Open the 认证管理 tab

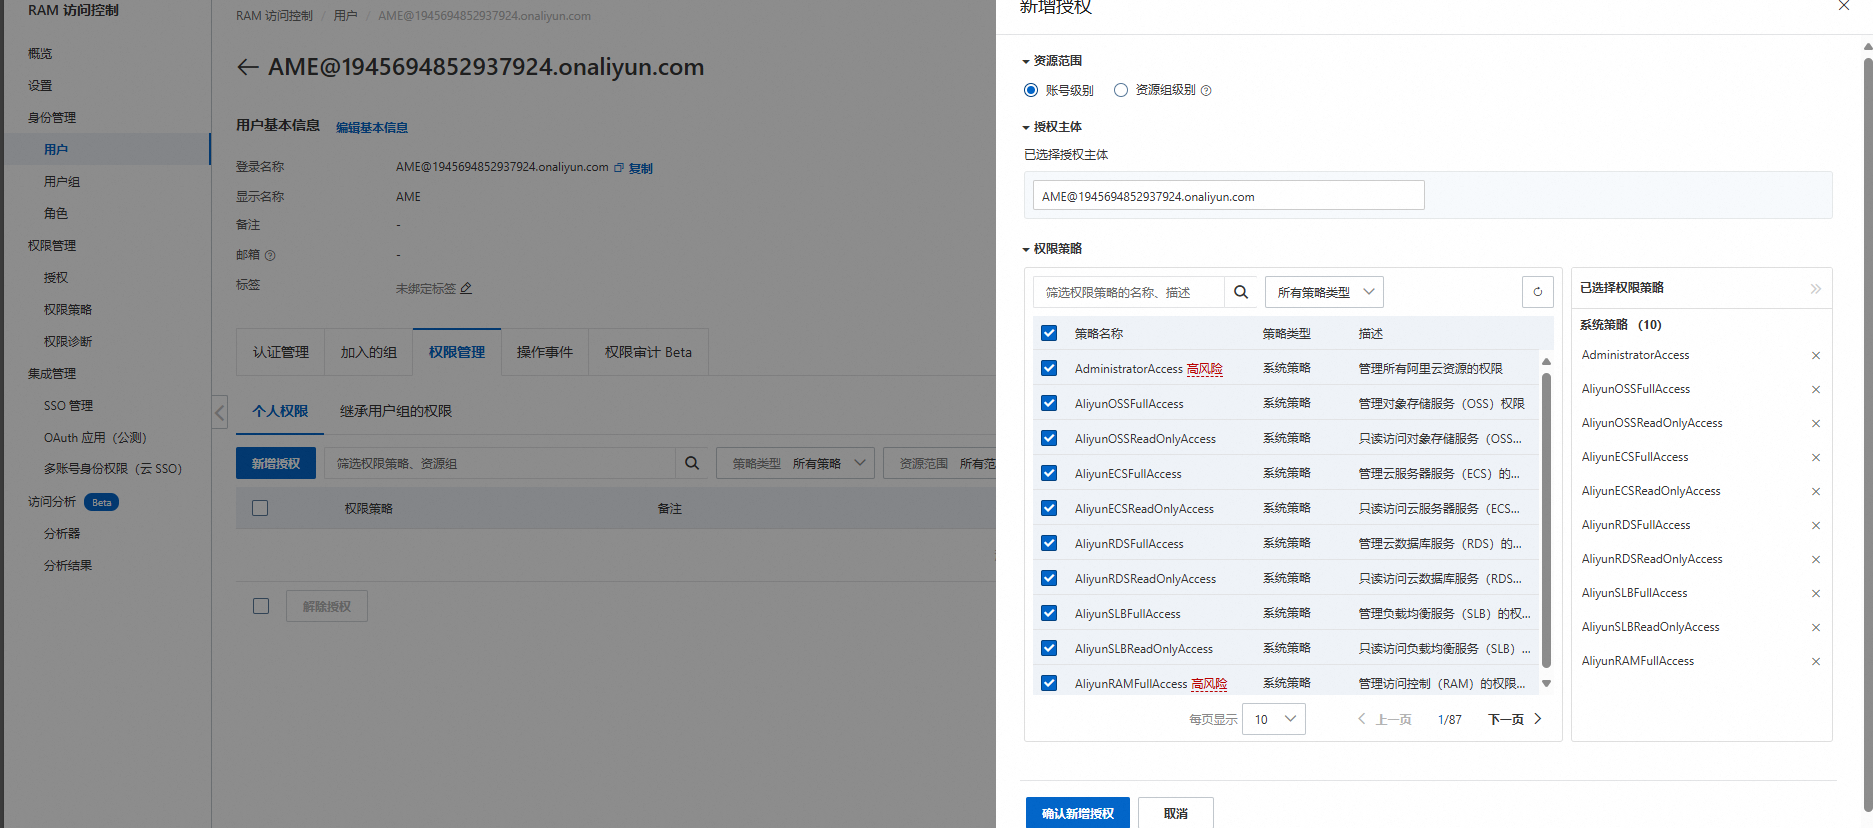(280, 352)
